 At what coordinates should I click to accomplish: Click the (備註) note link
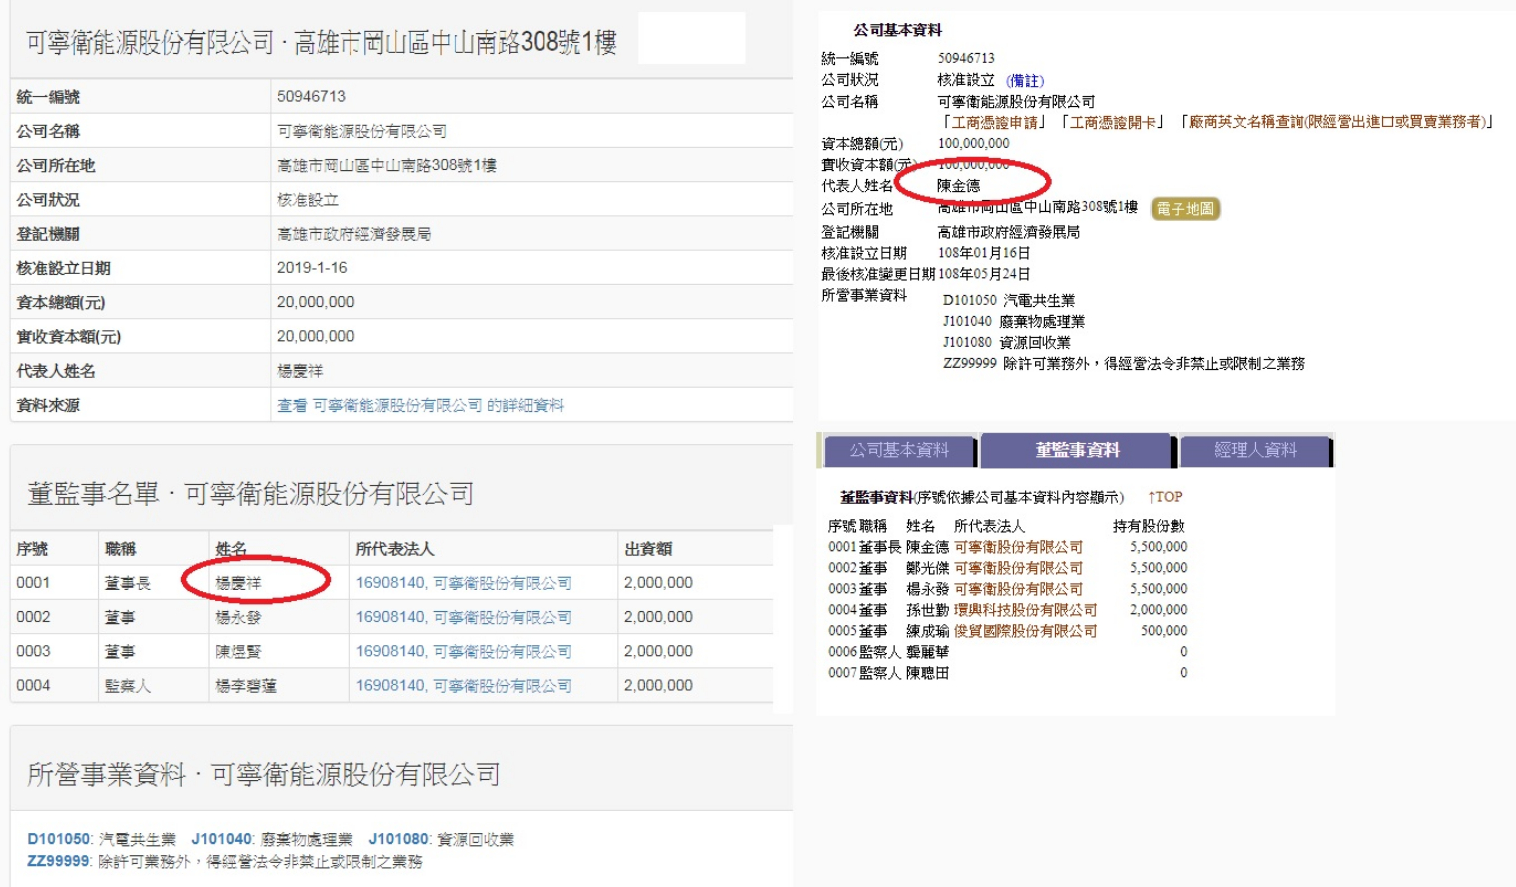pyautogui.click(x=1025, y=80)
